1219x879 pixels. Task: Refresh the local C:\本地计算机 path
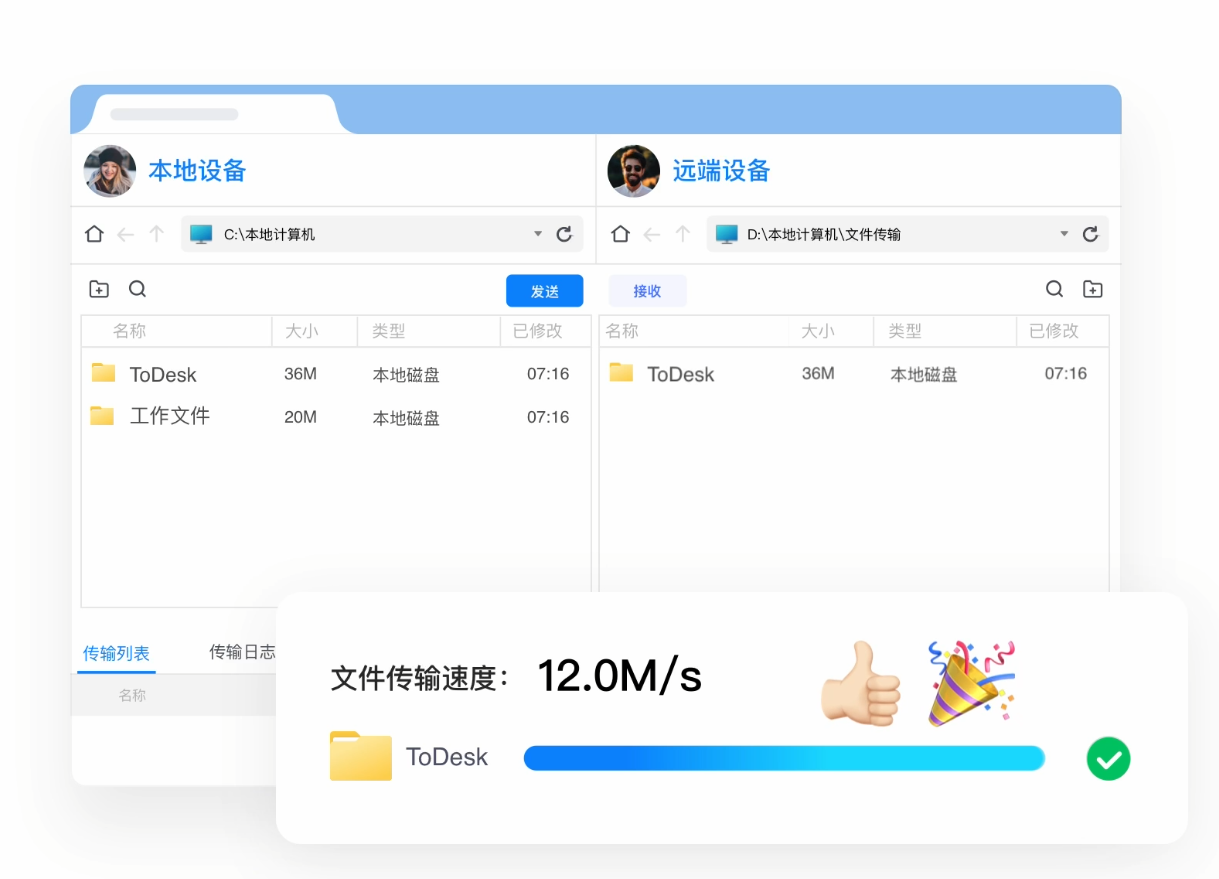(x=564, y=234)
